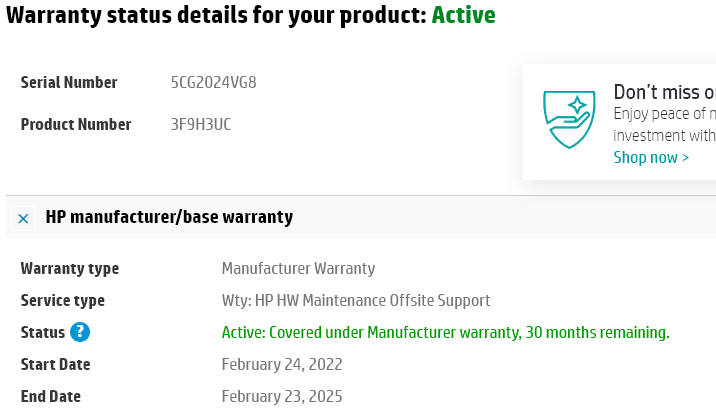This screenshot has width=716, height=415.
Task: Click the green Active coverage status message
Action: click(x=445, y=332)
